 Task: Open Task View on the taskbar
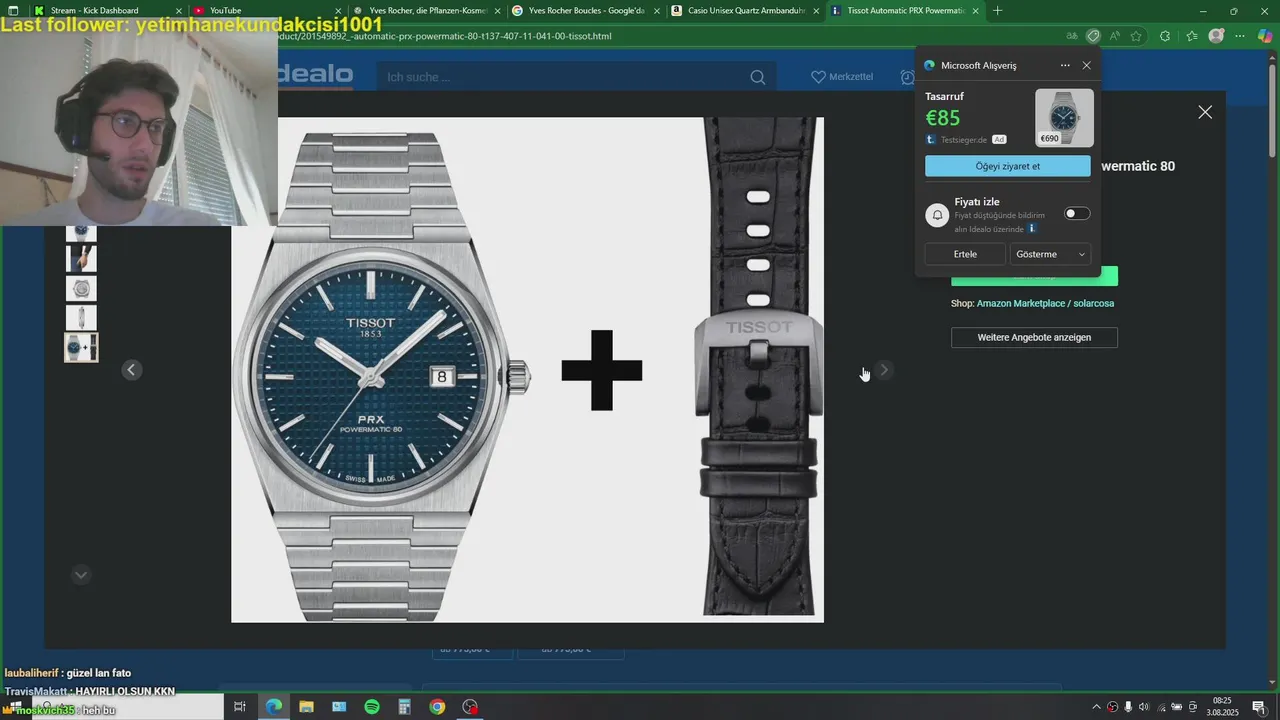click(240, 707)
